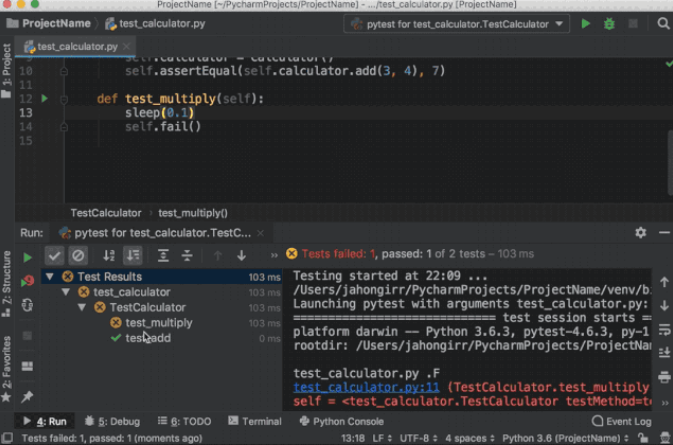Click the test_multiply() breadcrumb
The height and width of the screenshot is (445, 673).
(x=193, y=213)
